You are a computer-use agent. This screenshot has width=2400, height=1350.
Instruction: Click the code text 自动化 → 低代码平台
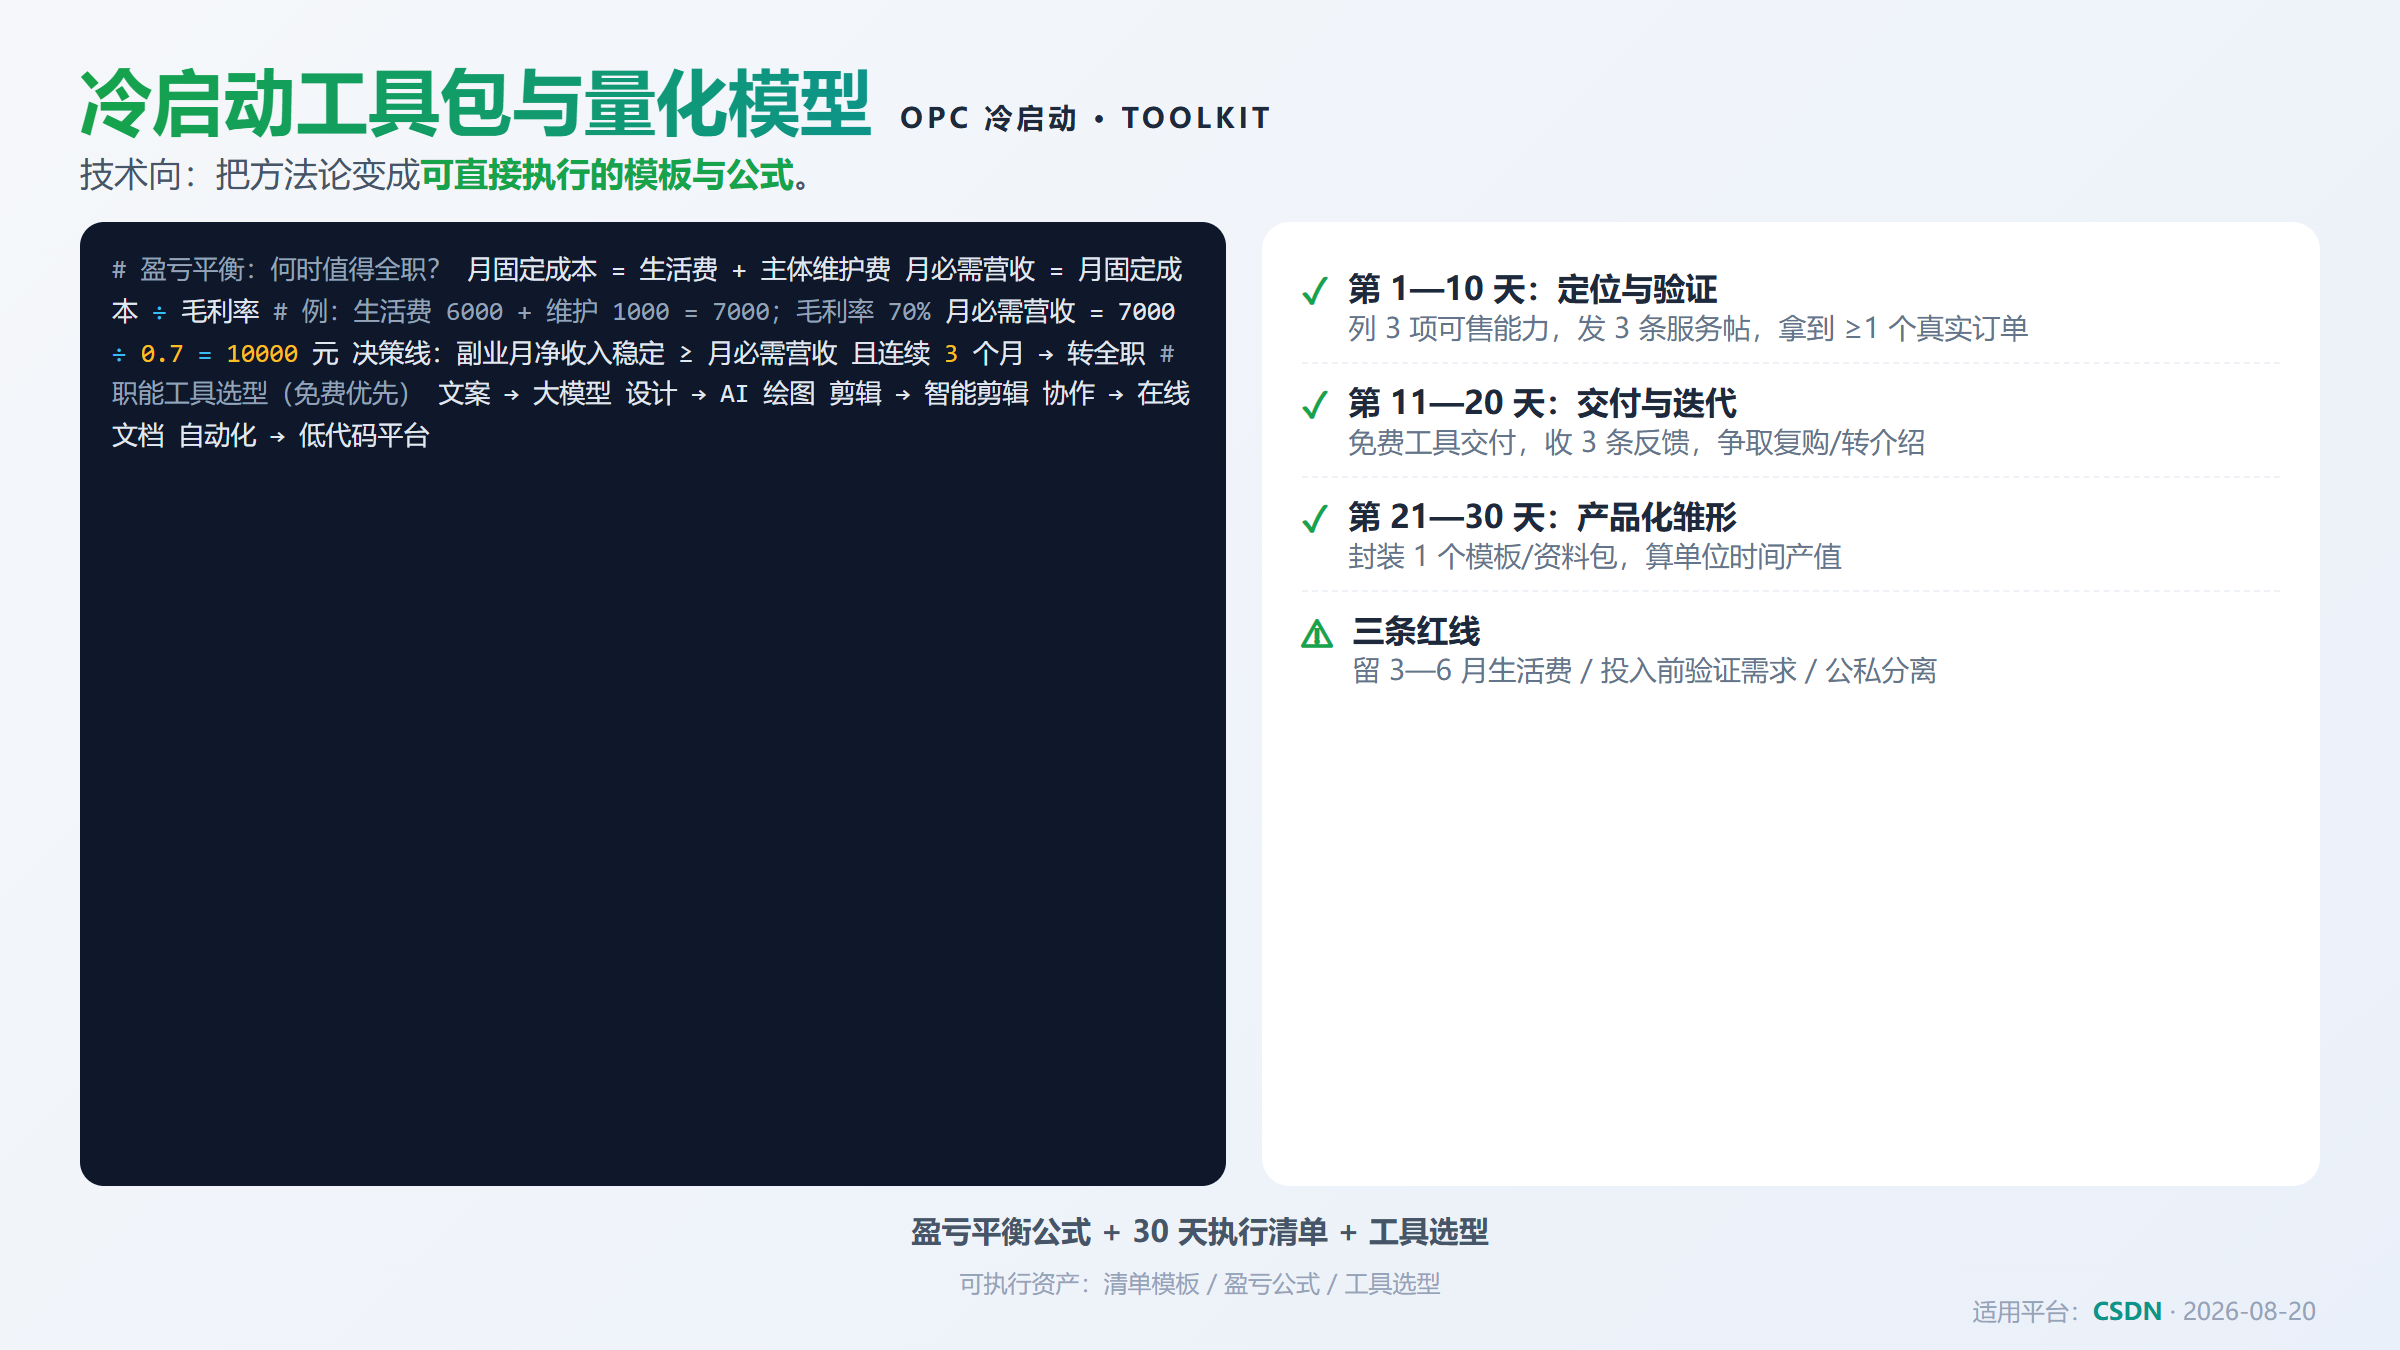pyautogui.click(x=304, y=435)
